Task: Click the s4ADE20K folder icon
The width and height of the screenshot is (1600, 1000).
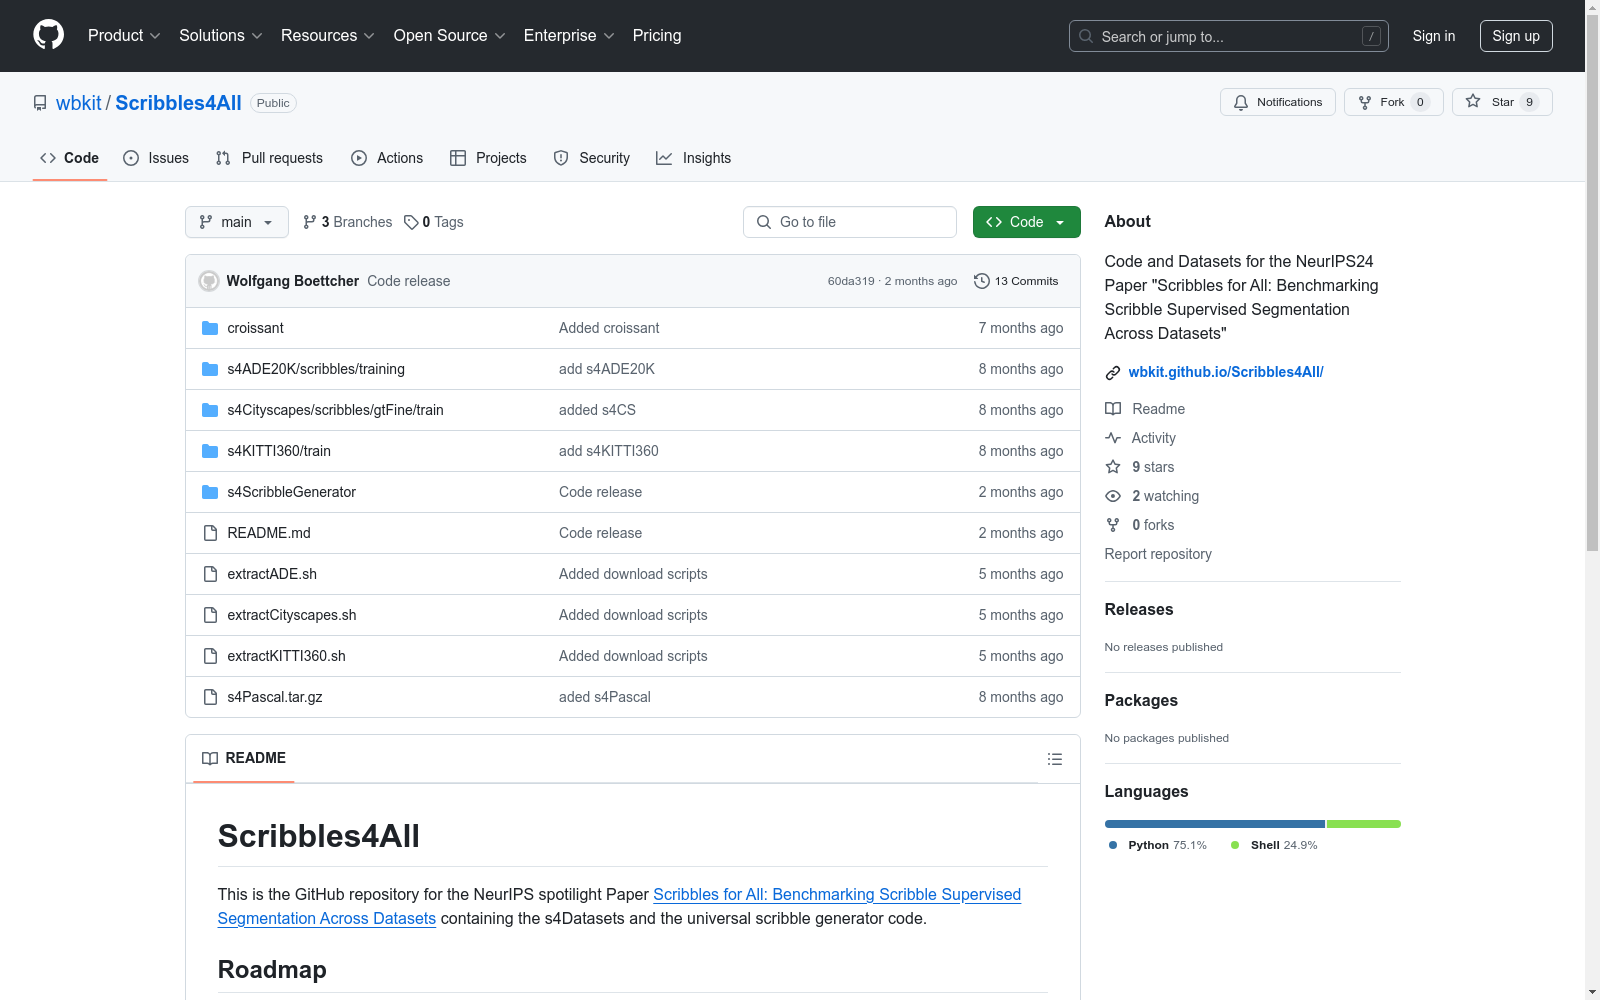Action: [x=210, y=369]
